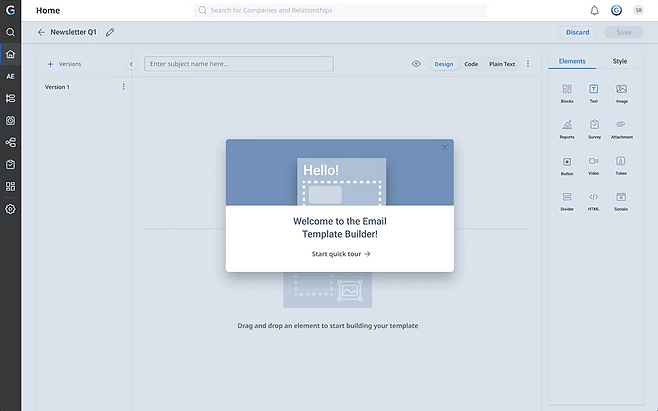658x411 pixels.
Task: Open the clipboard check sidebar icon
Action: (10, 164)
